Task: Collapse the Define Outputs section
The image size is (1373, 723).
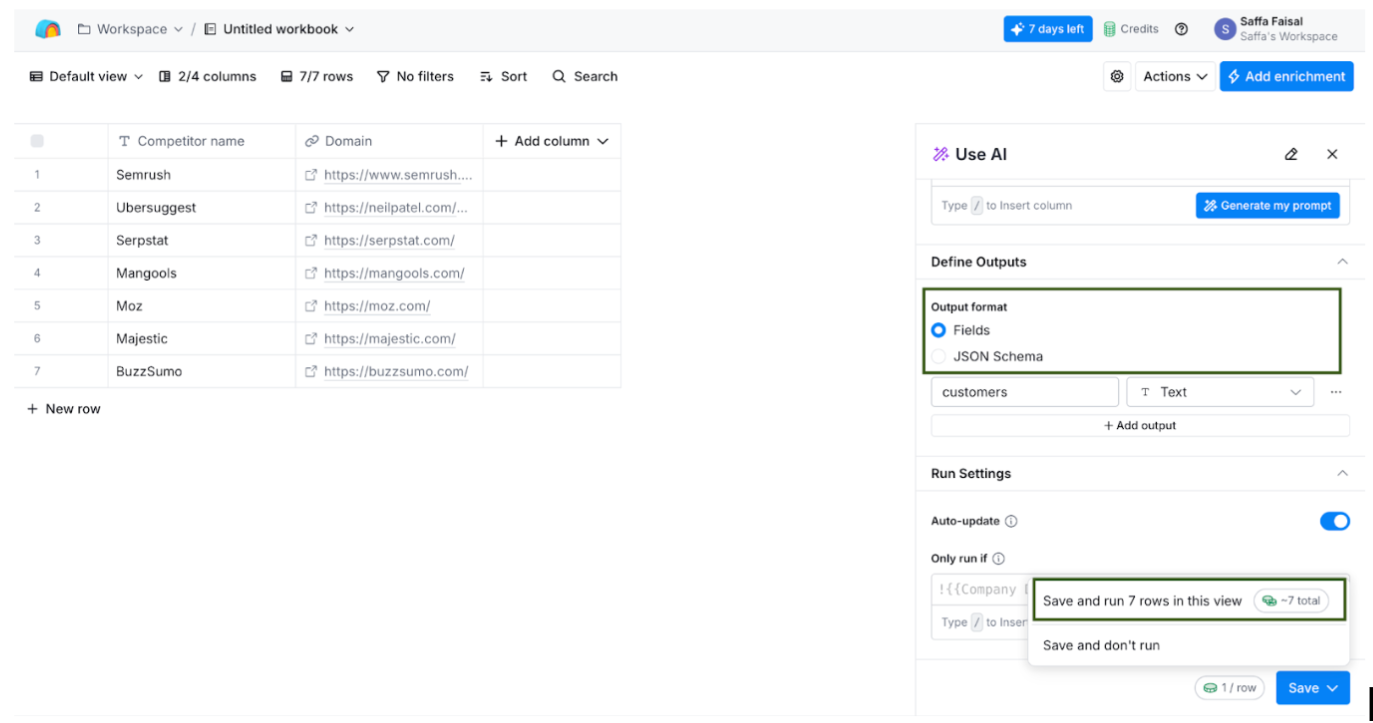Action: click(1342, 262)
